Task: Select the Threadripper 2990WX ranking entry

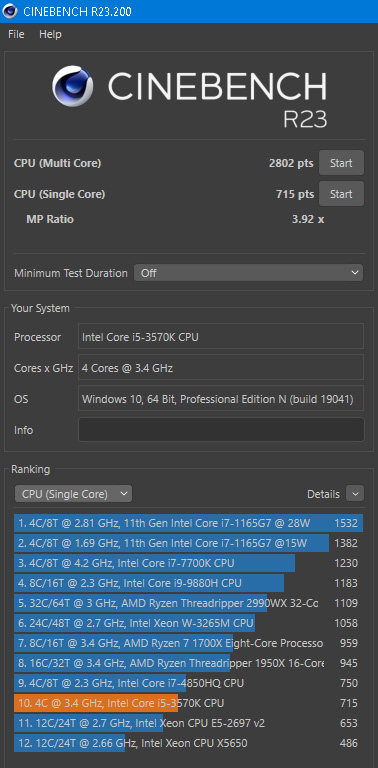Action: 189,603
